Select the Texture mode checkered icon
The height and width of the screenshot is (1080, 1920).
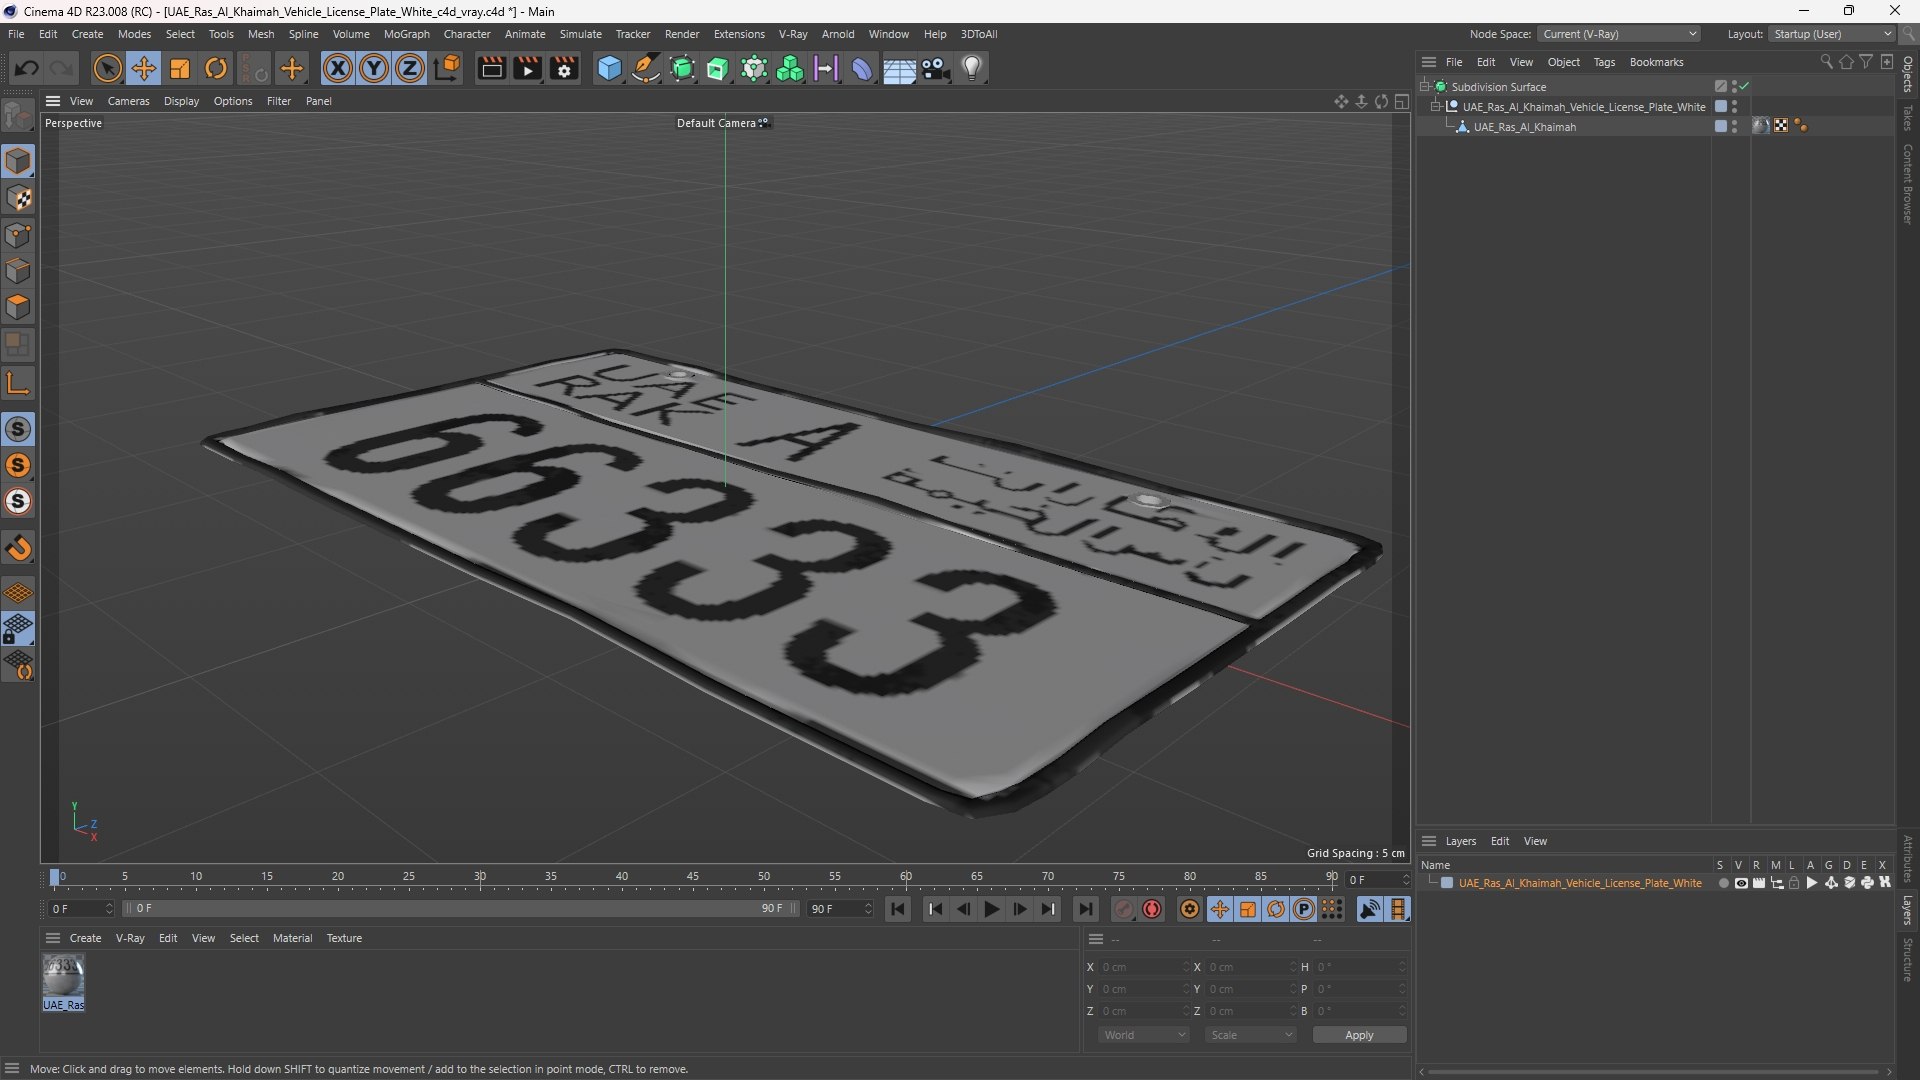coord(18,199)
